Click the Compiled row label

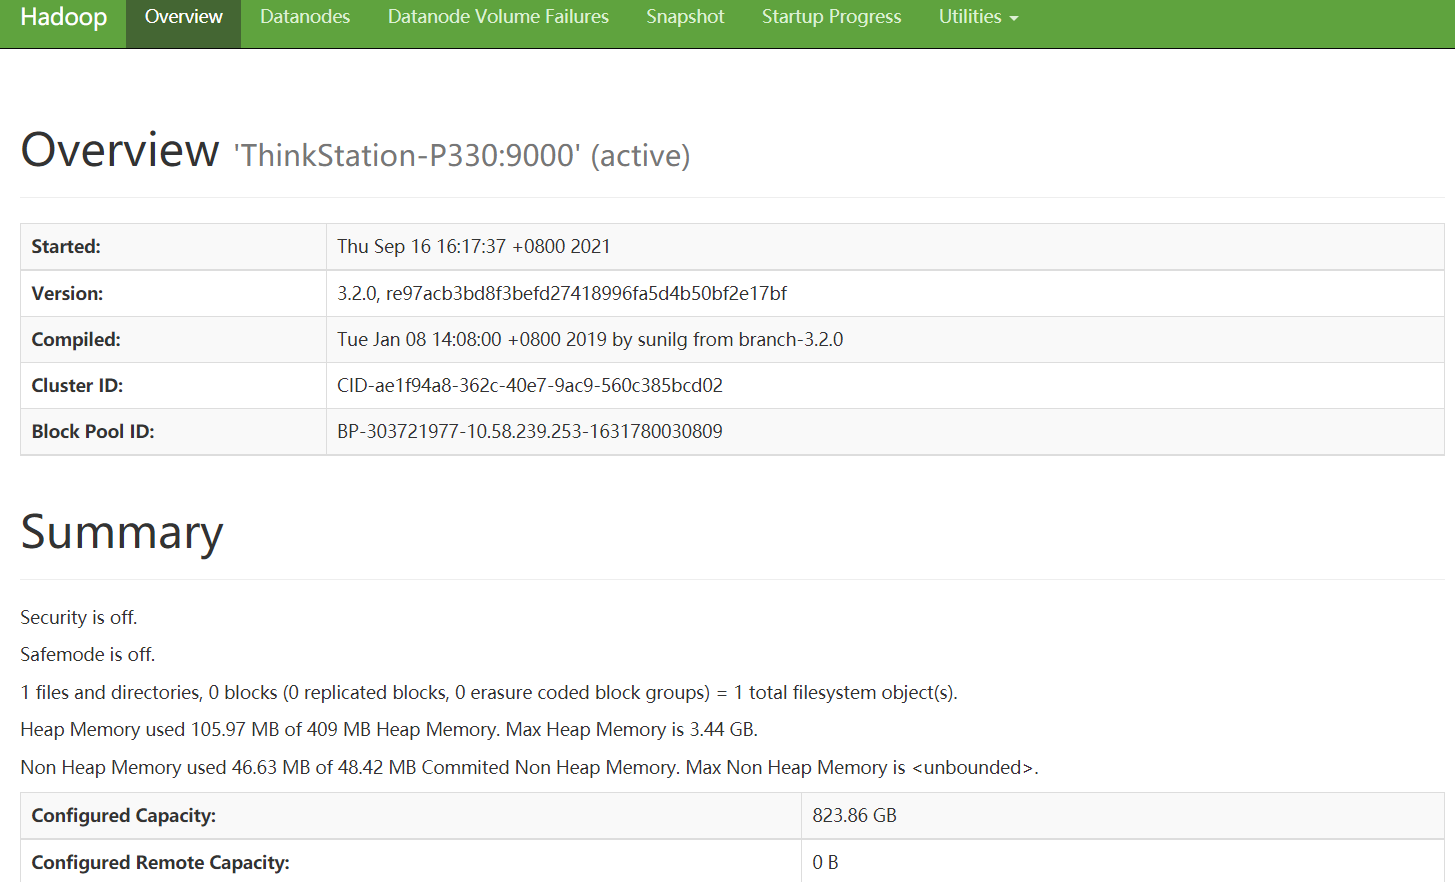pos(75,339)
